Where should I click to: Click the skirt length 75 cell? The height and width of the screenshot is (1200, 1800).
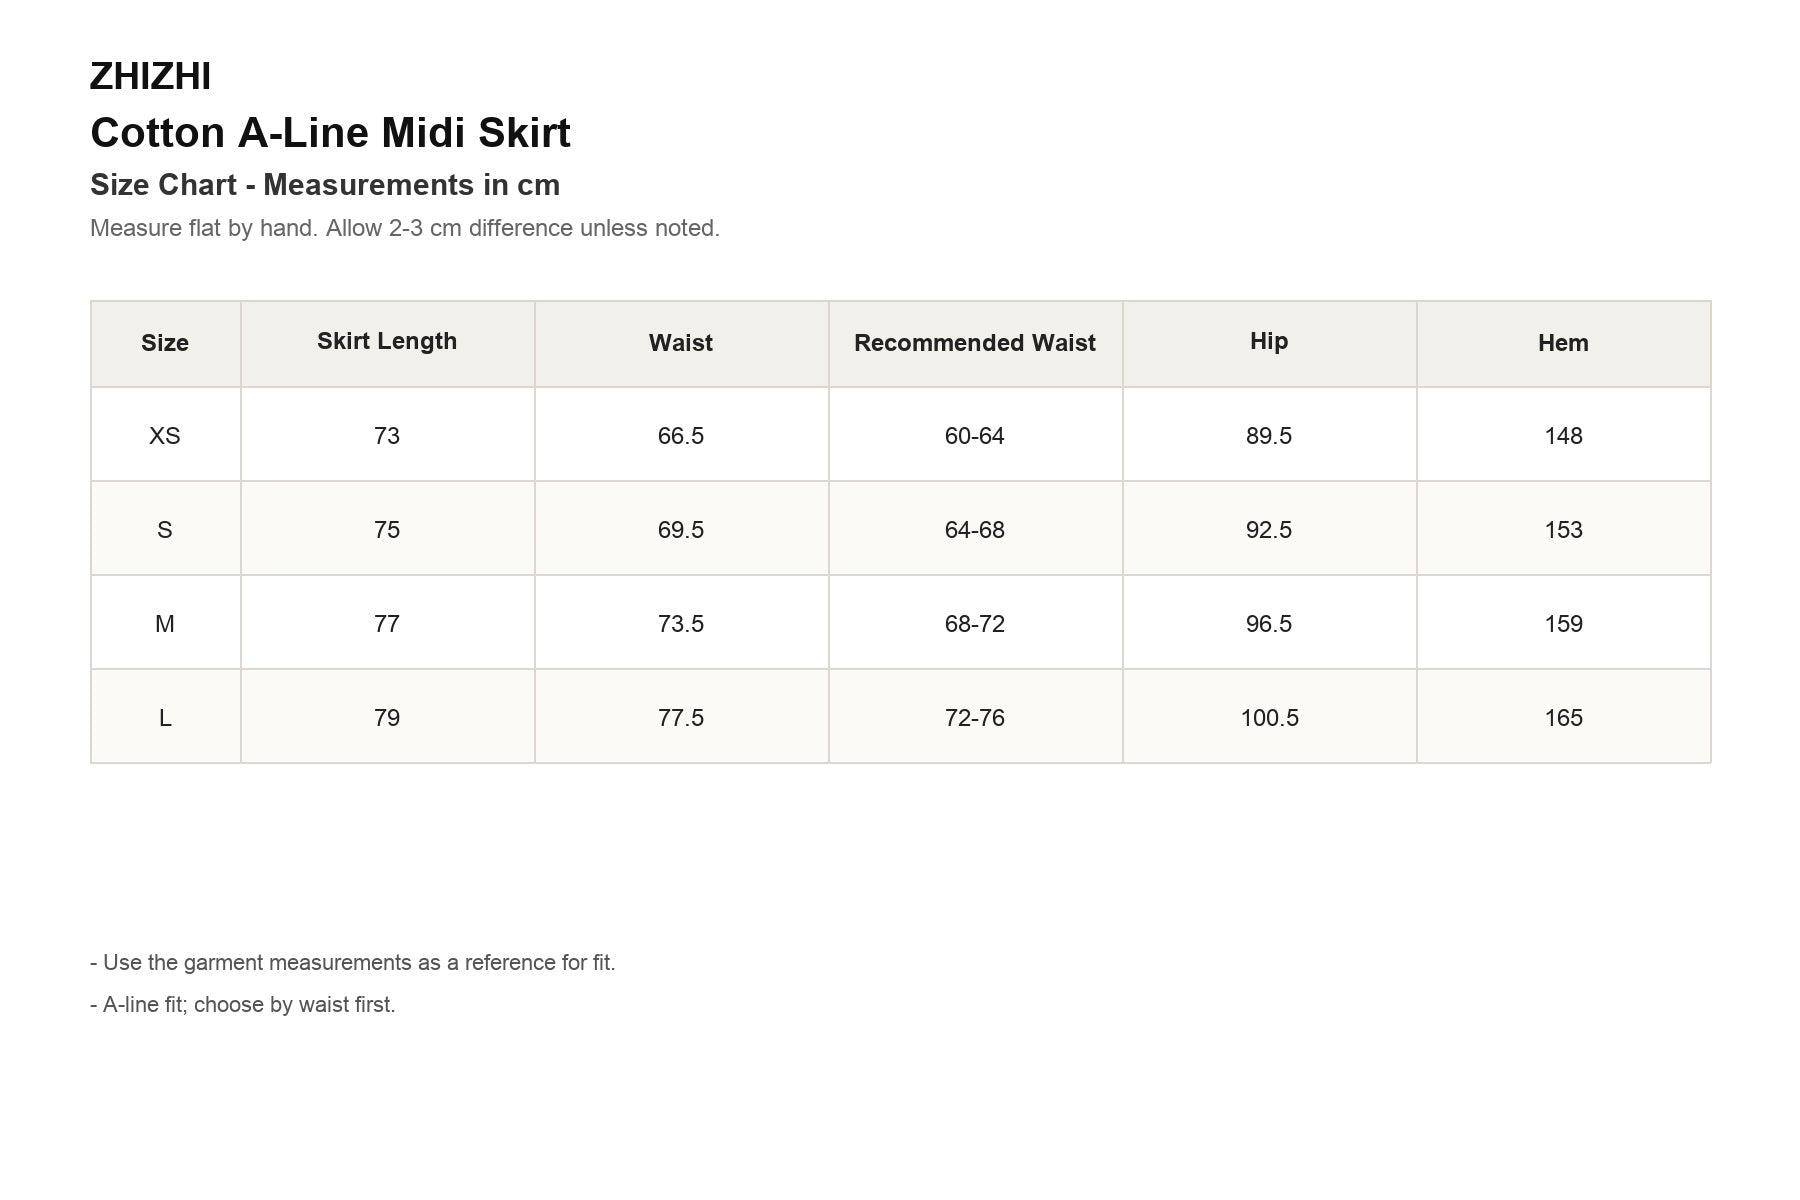point(387,529)
